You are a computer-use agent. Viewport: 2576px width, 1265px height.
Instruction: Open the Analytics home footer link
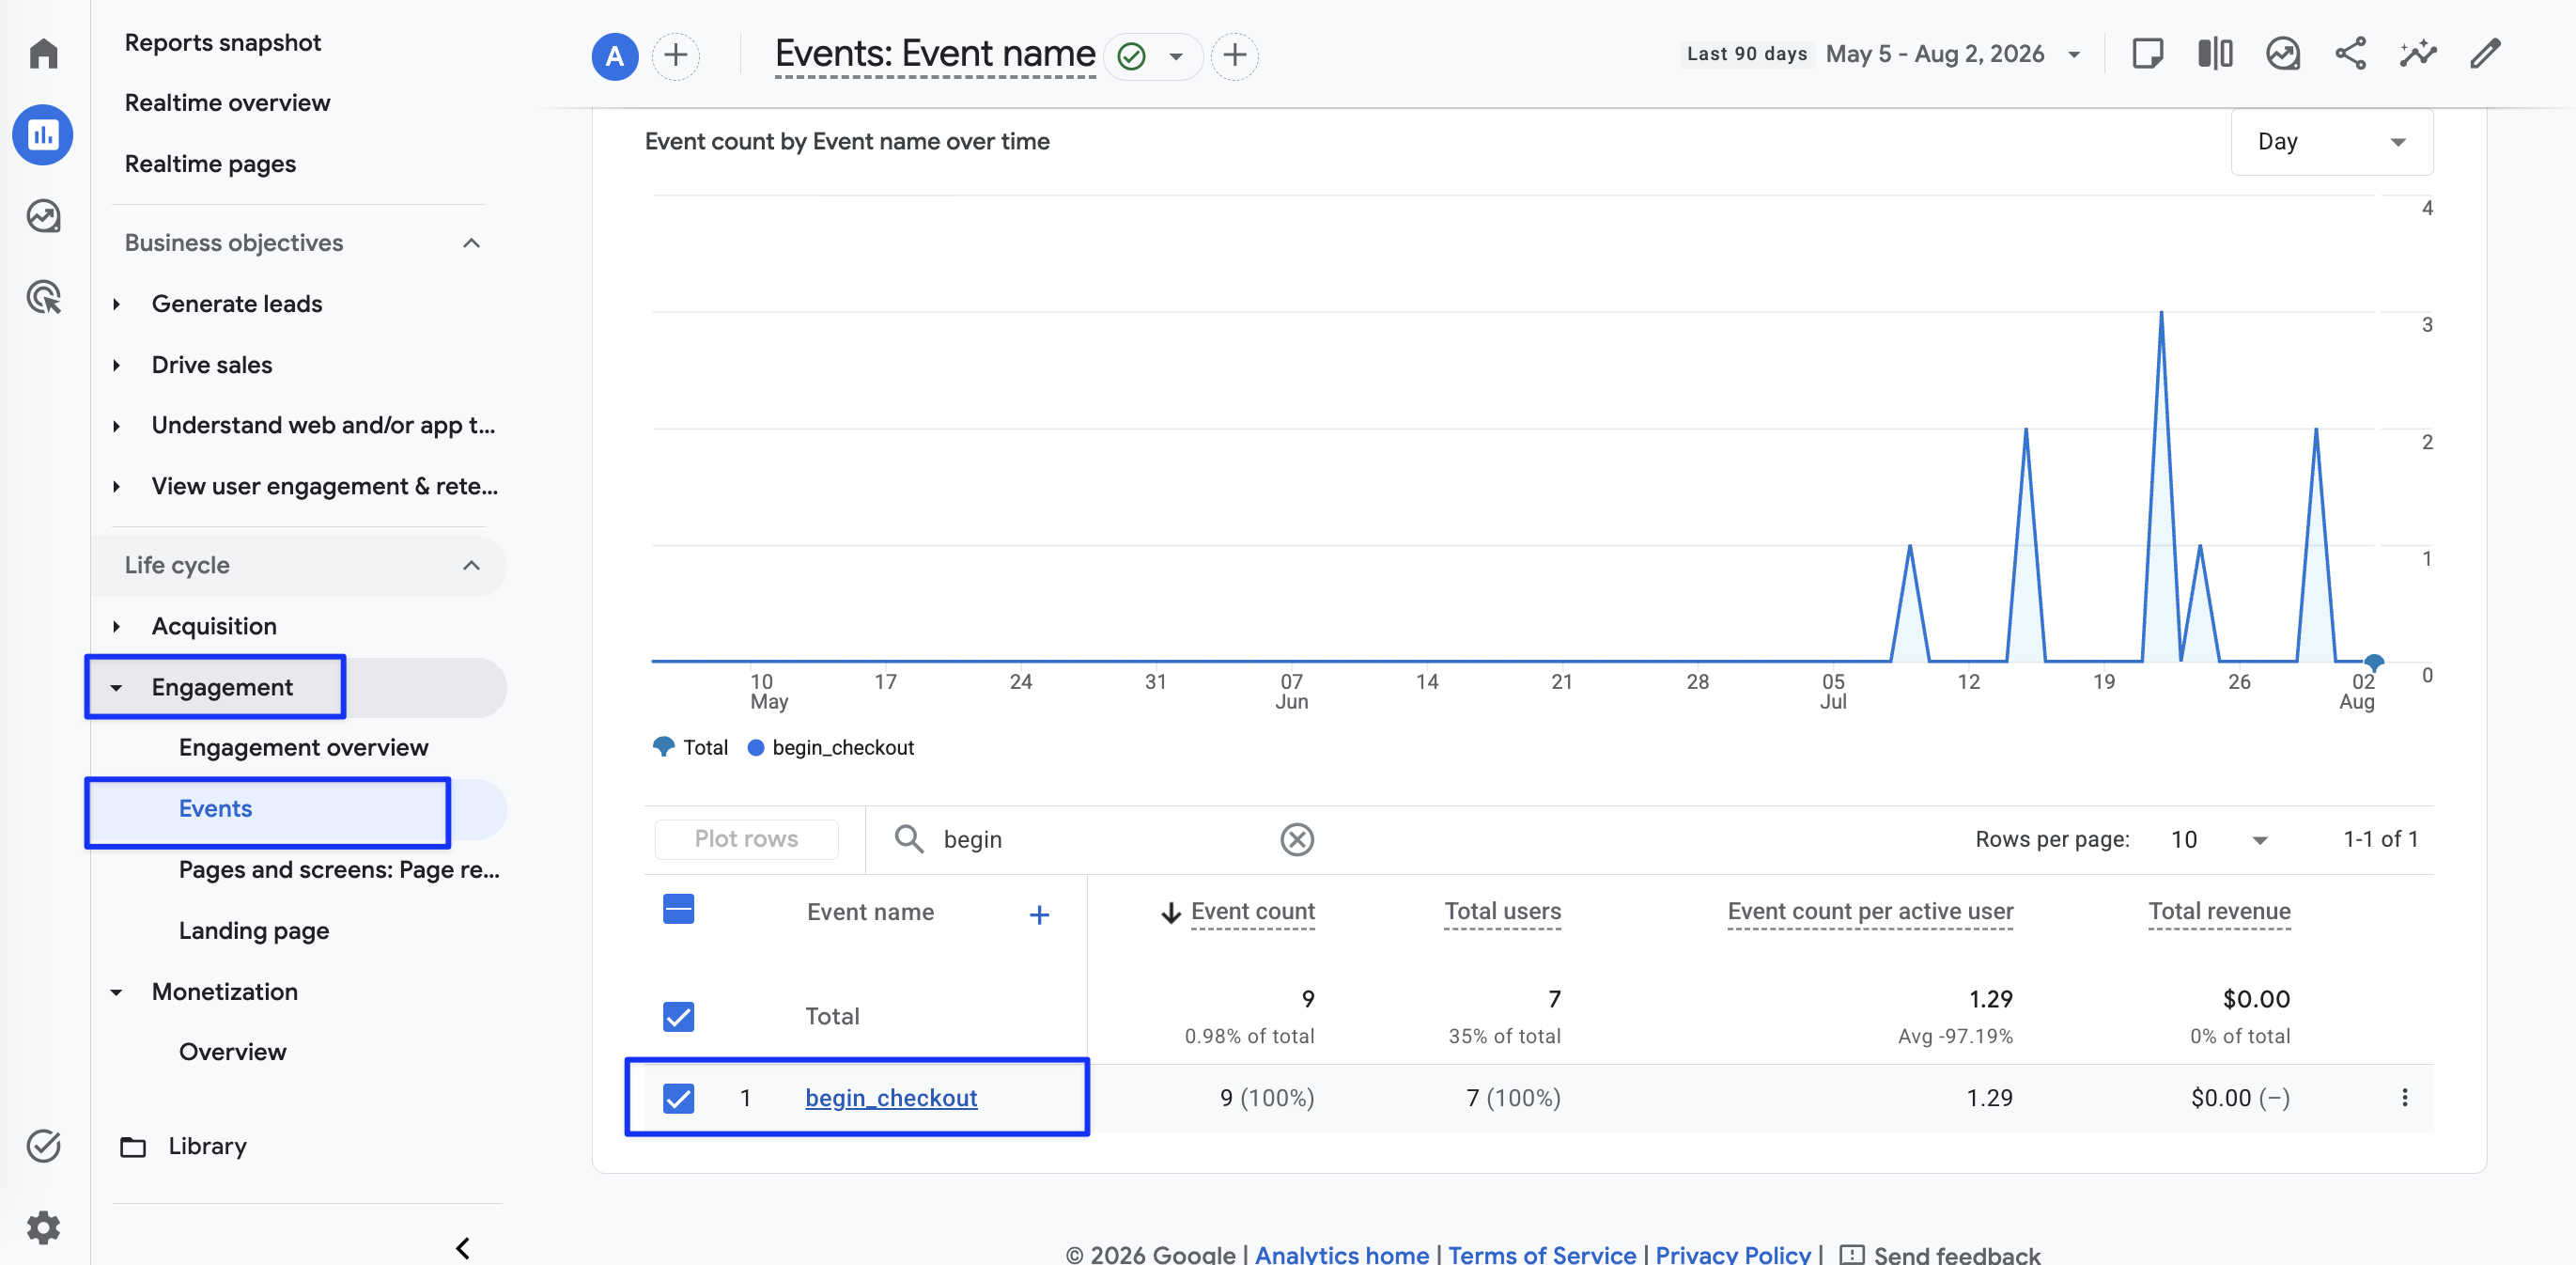pos(1341,1254)
